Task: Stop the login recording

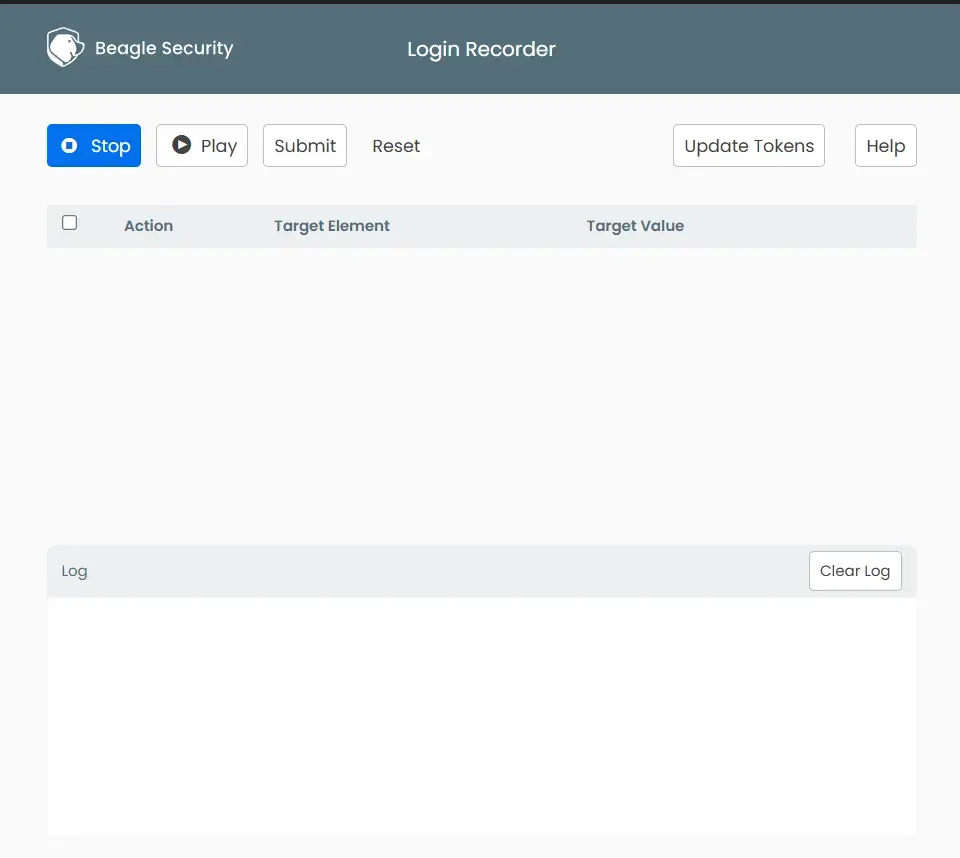Action: [94, 146]
